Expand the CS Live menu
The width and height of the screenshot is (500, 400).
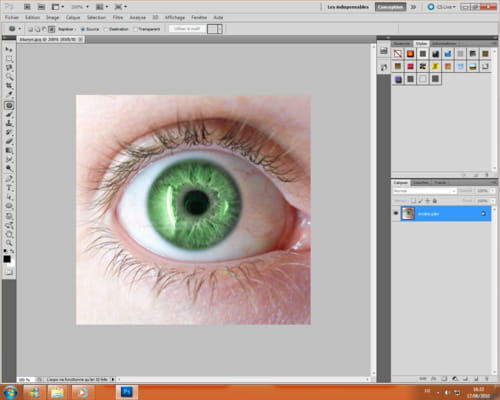(x=442, y=7)
